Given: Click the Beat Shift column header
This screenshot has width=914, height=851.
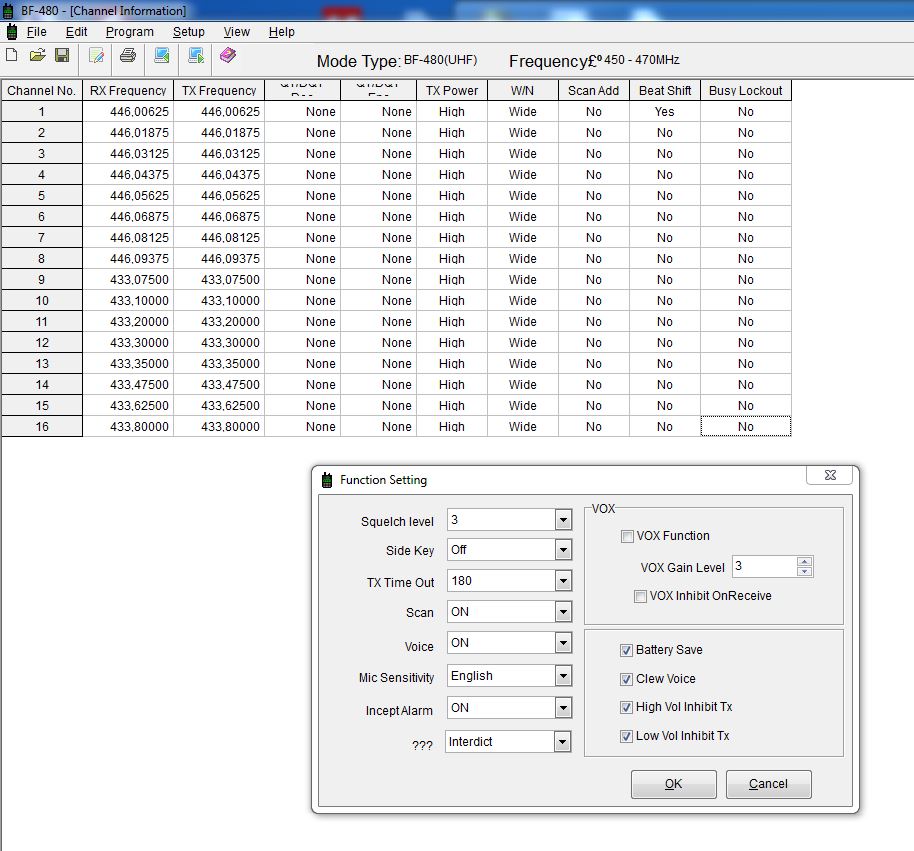Looking at the screenshot, I should pos(665,90).
